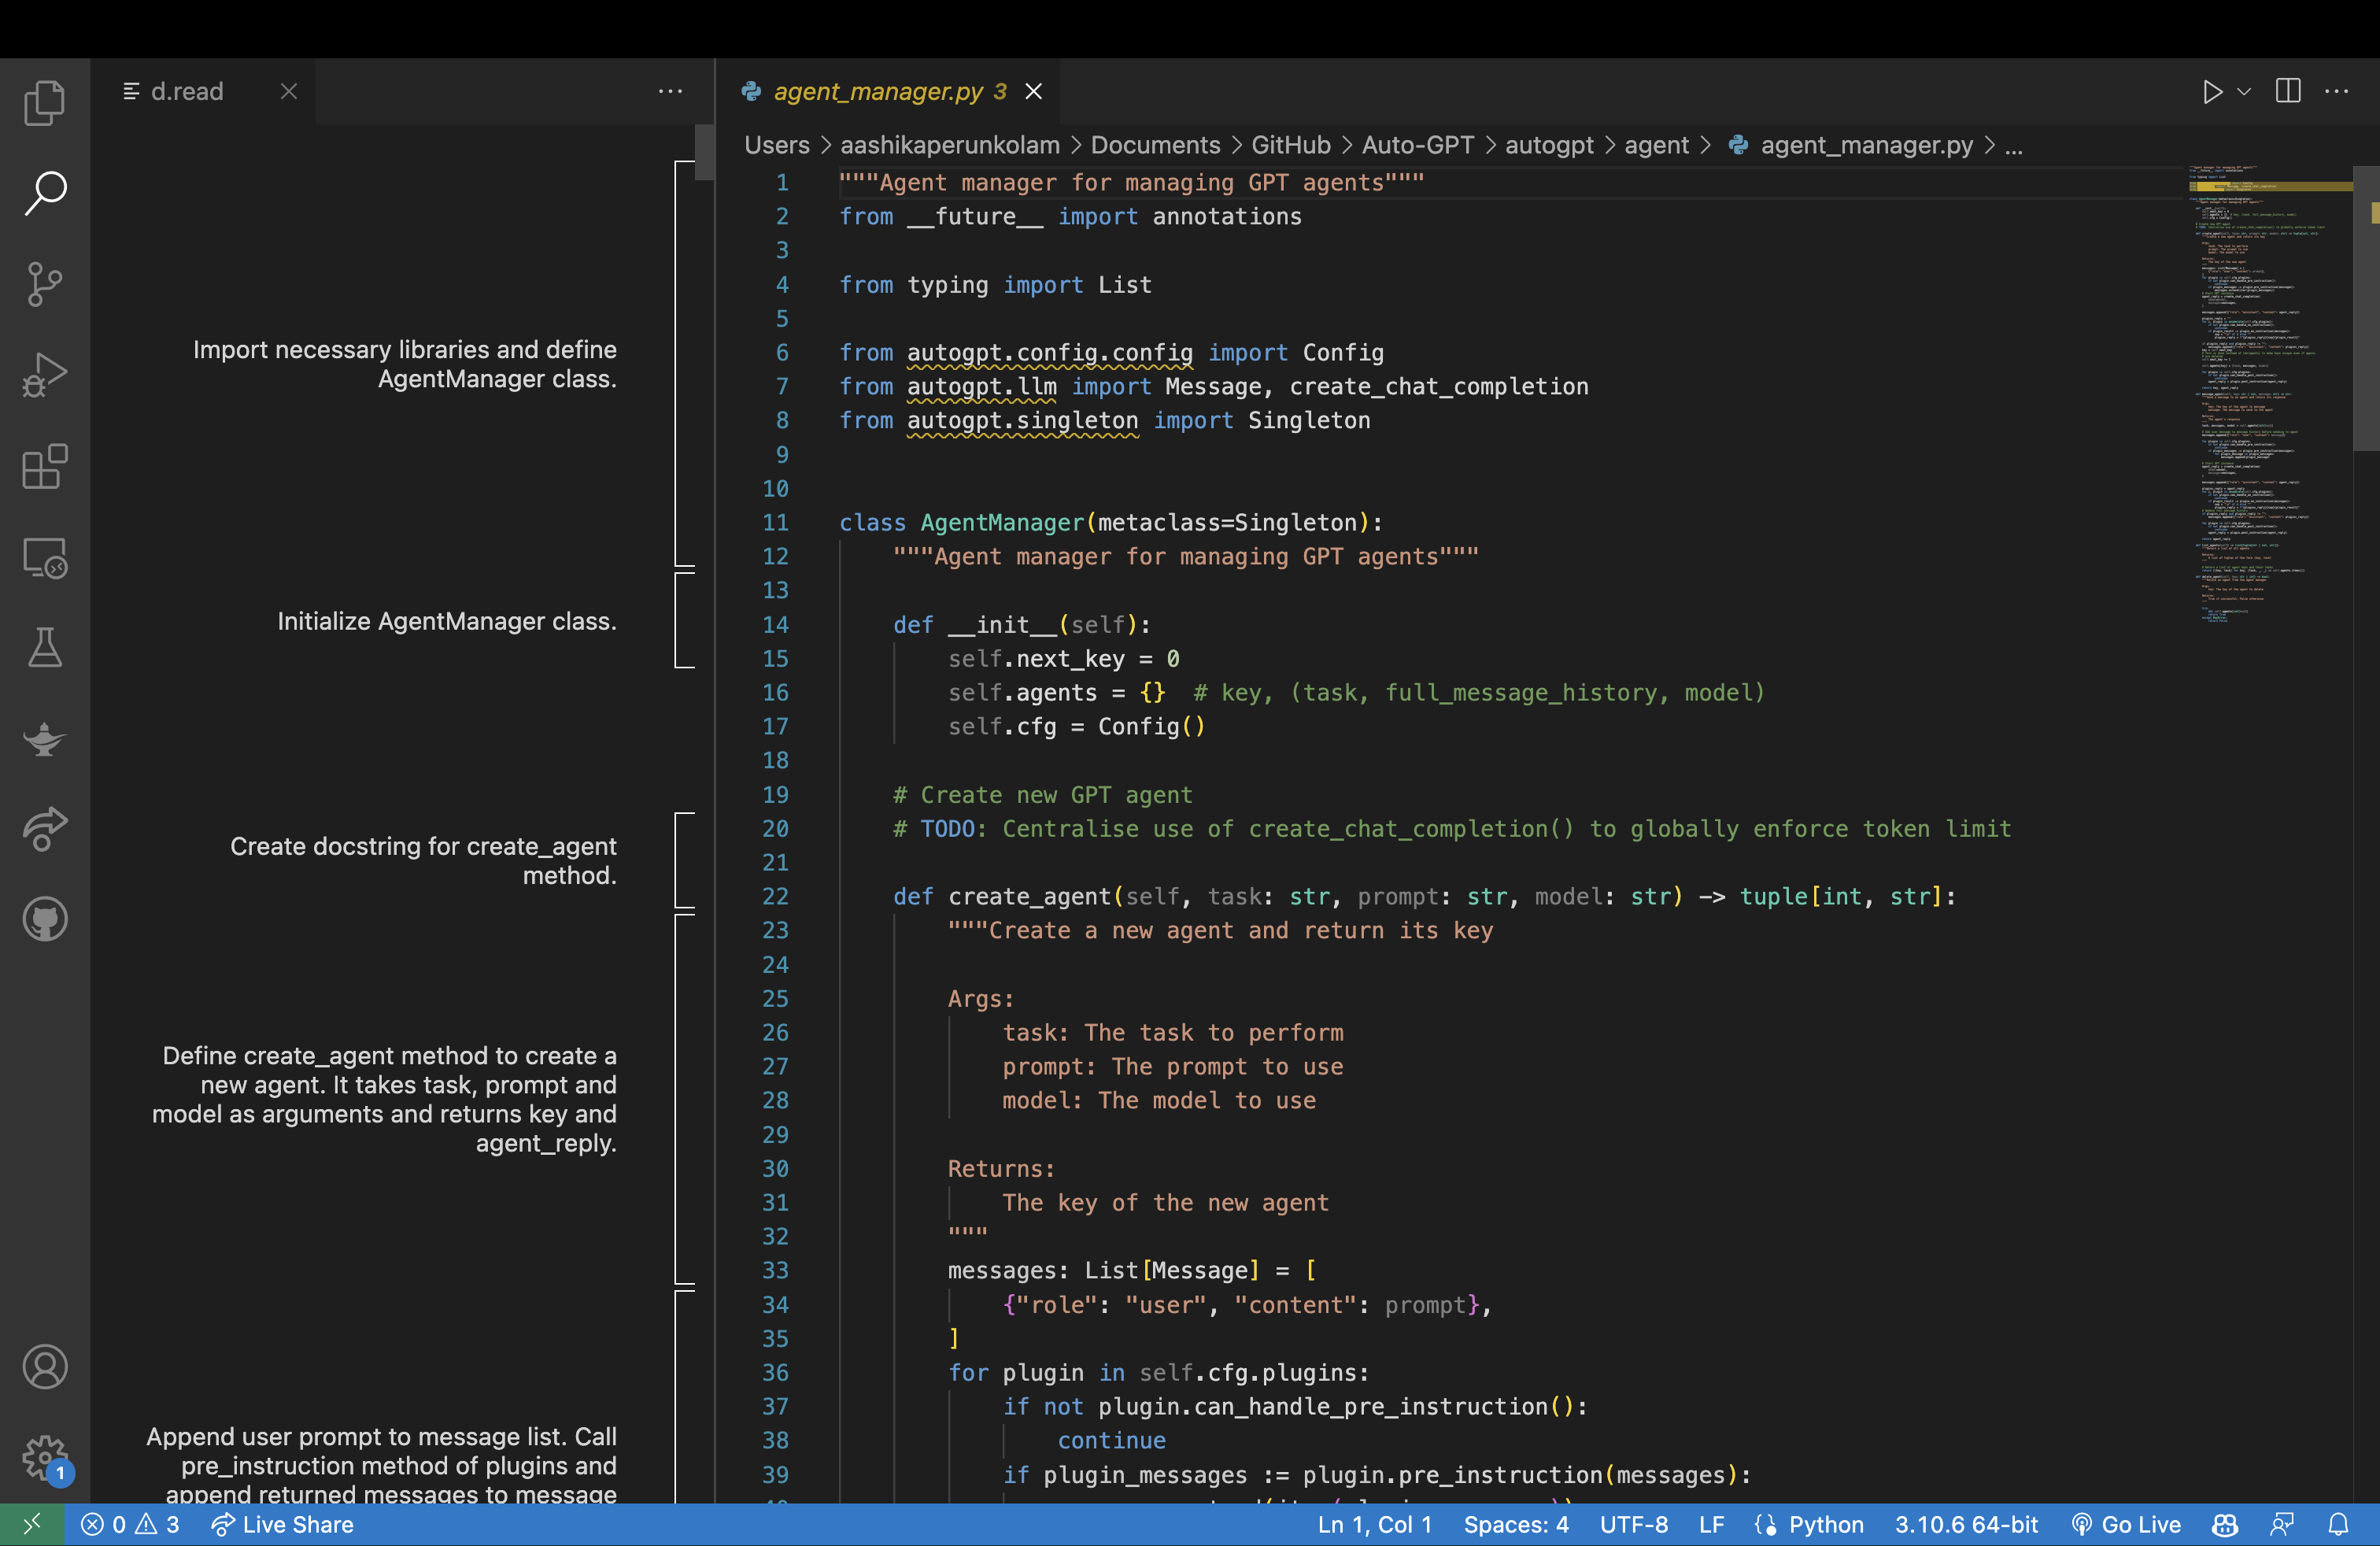Image resolution: width=2380 pixels, height=1546 pixels.
Task: Toggle notifications bell in status bar
Action: coord(2338,1524)
